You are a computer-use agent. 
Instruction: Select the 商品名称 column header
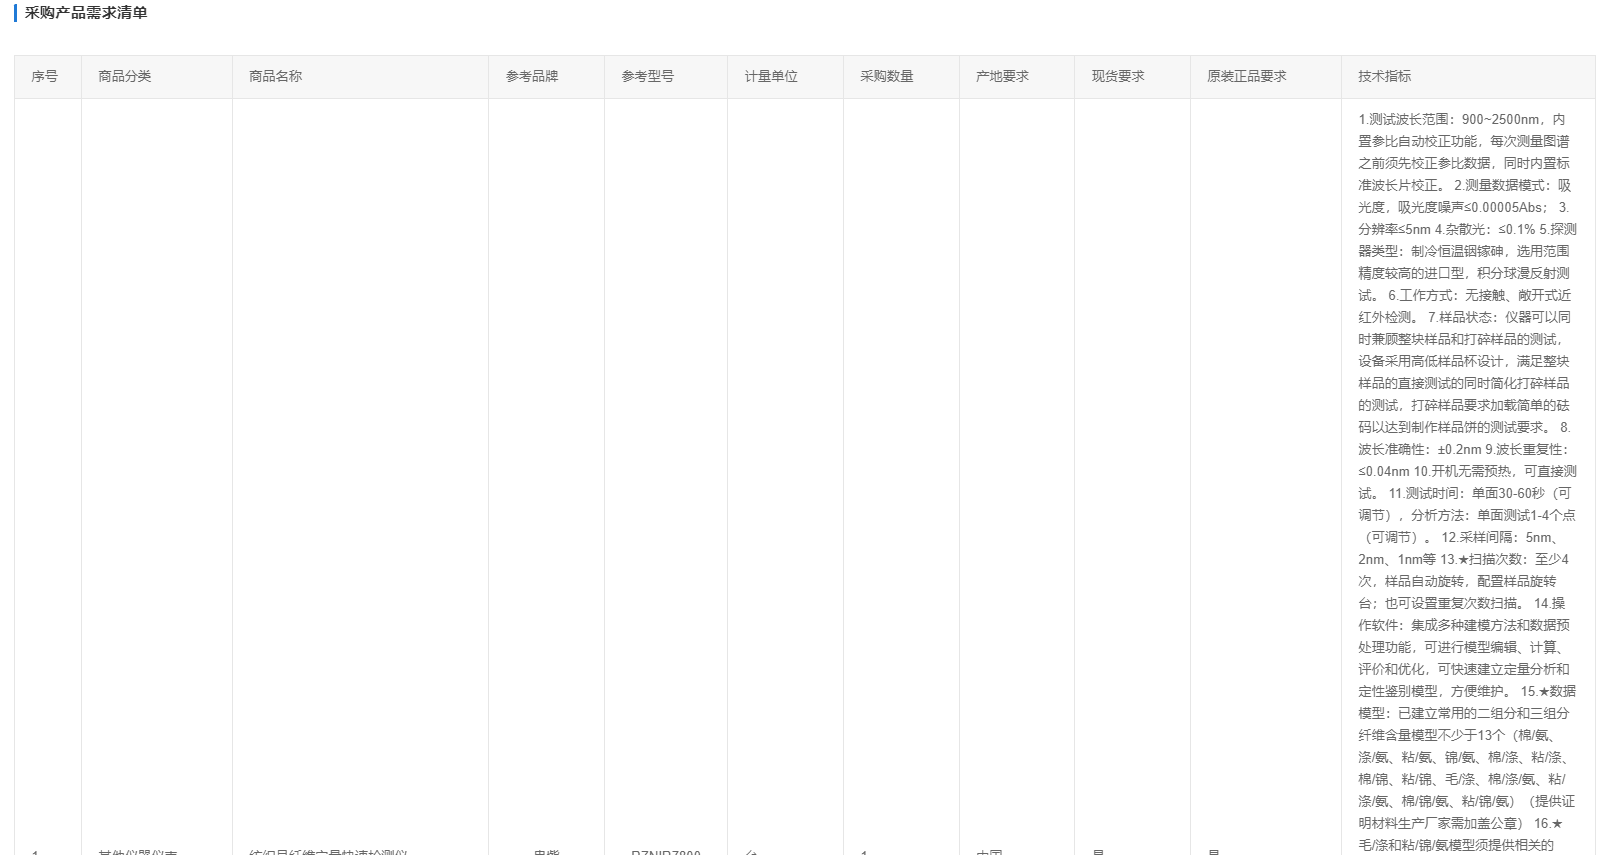click(x=275, y=76)
